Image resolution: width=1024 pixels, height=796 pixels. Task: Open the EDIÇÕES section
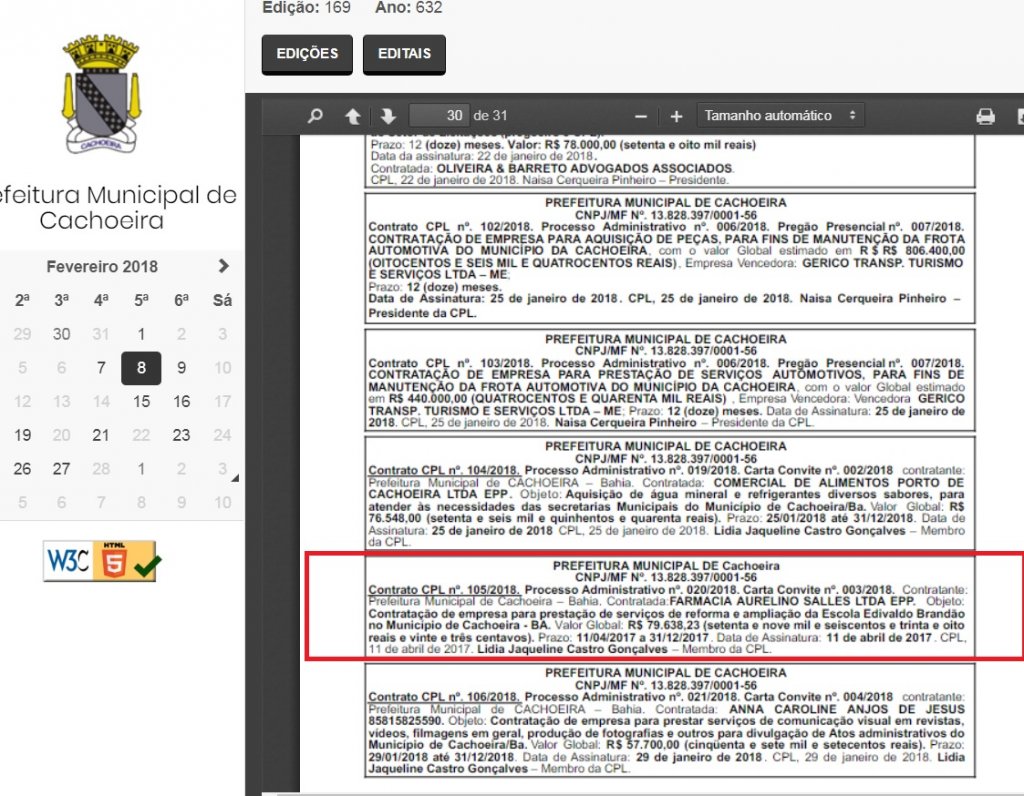[x=307, y=54]
